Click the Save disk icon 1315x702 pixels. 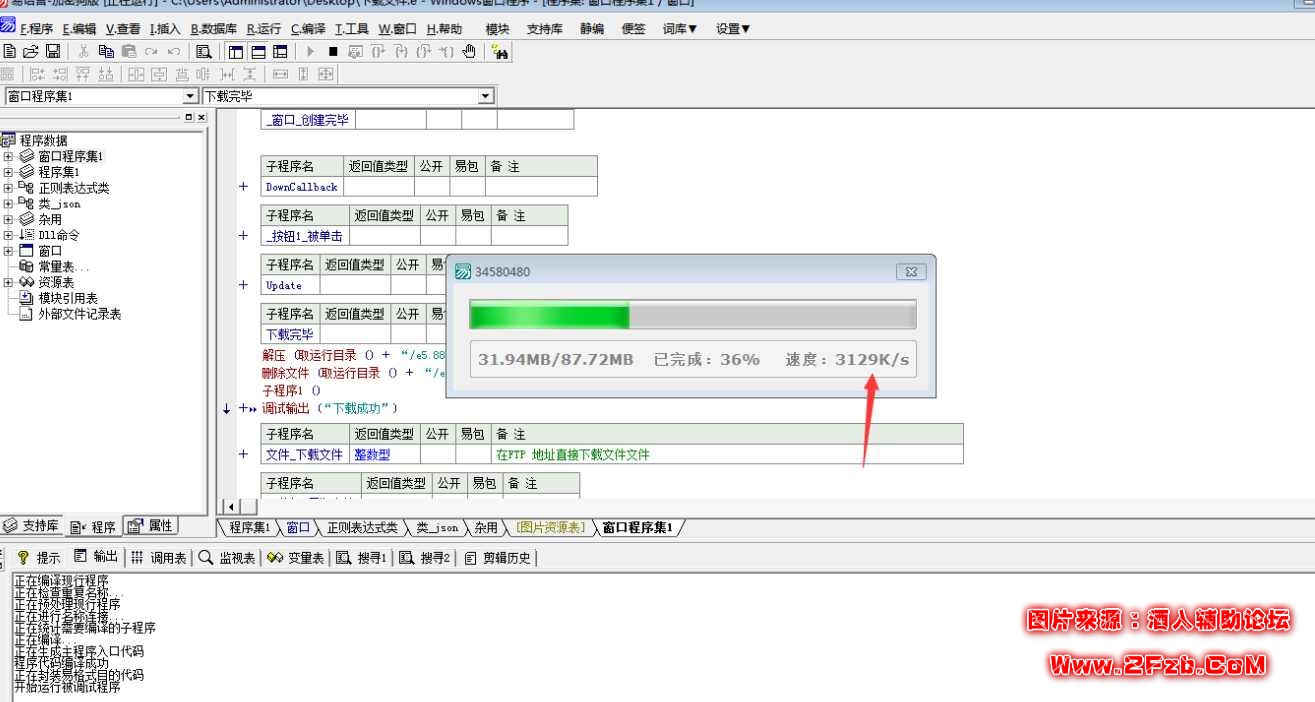tap(53, 51)
